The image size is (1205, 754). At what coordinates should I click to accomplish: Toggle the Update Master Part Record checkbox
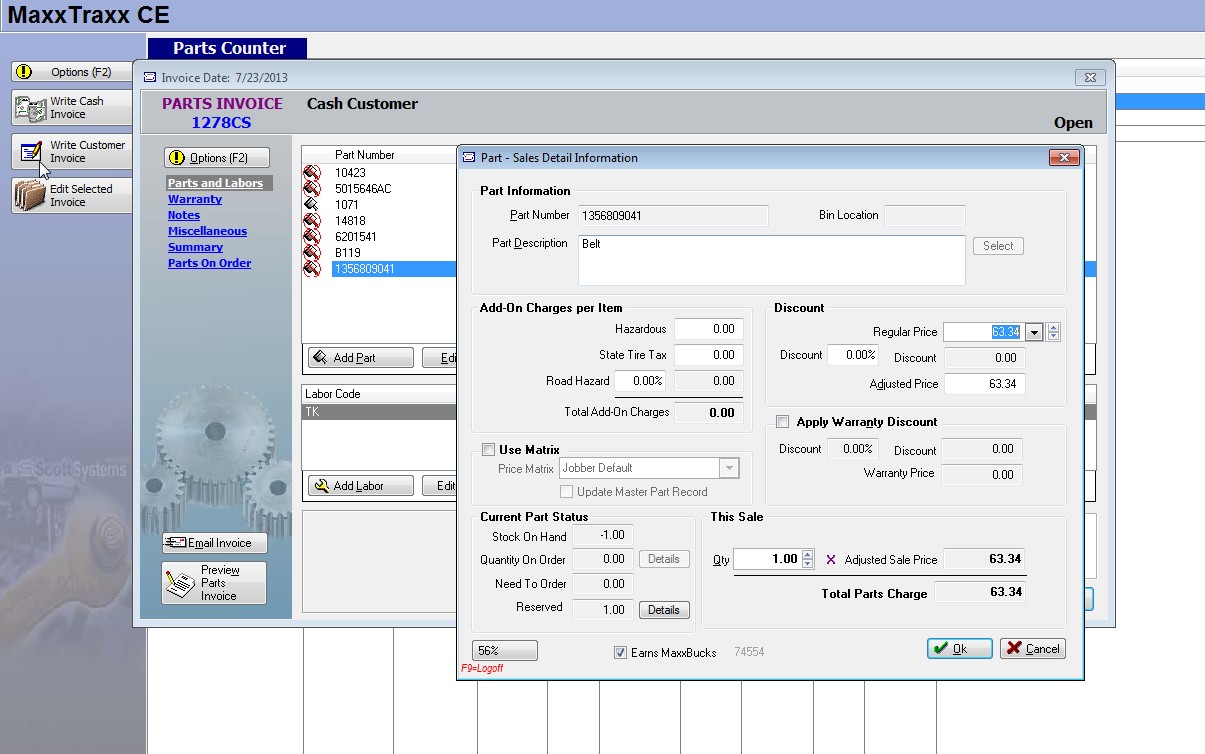tap(567, 492)
